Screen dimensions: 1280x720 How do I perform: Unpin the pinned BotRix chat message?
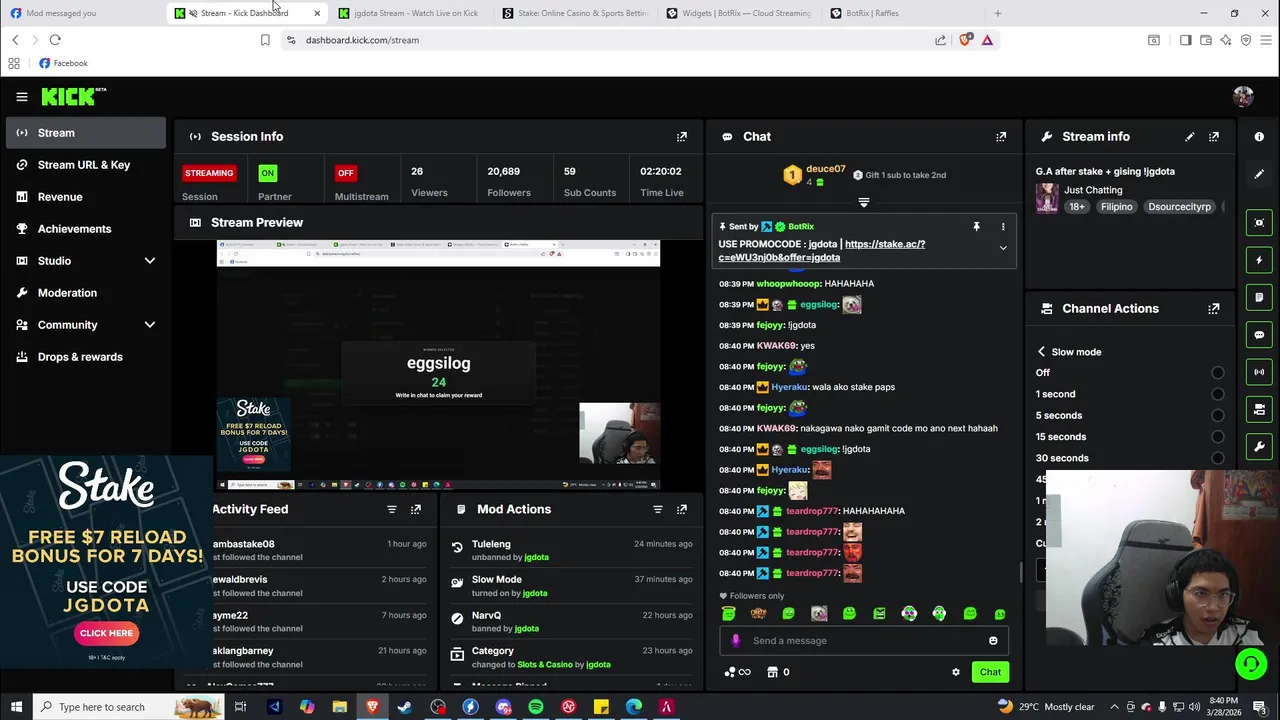(977, 227)
